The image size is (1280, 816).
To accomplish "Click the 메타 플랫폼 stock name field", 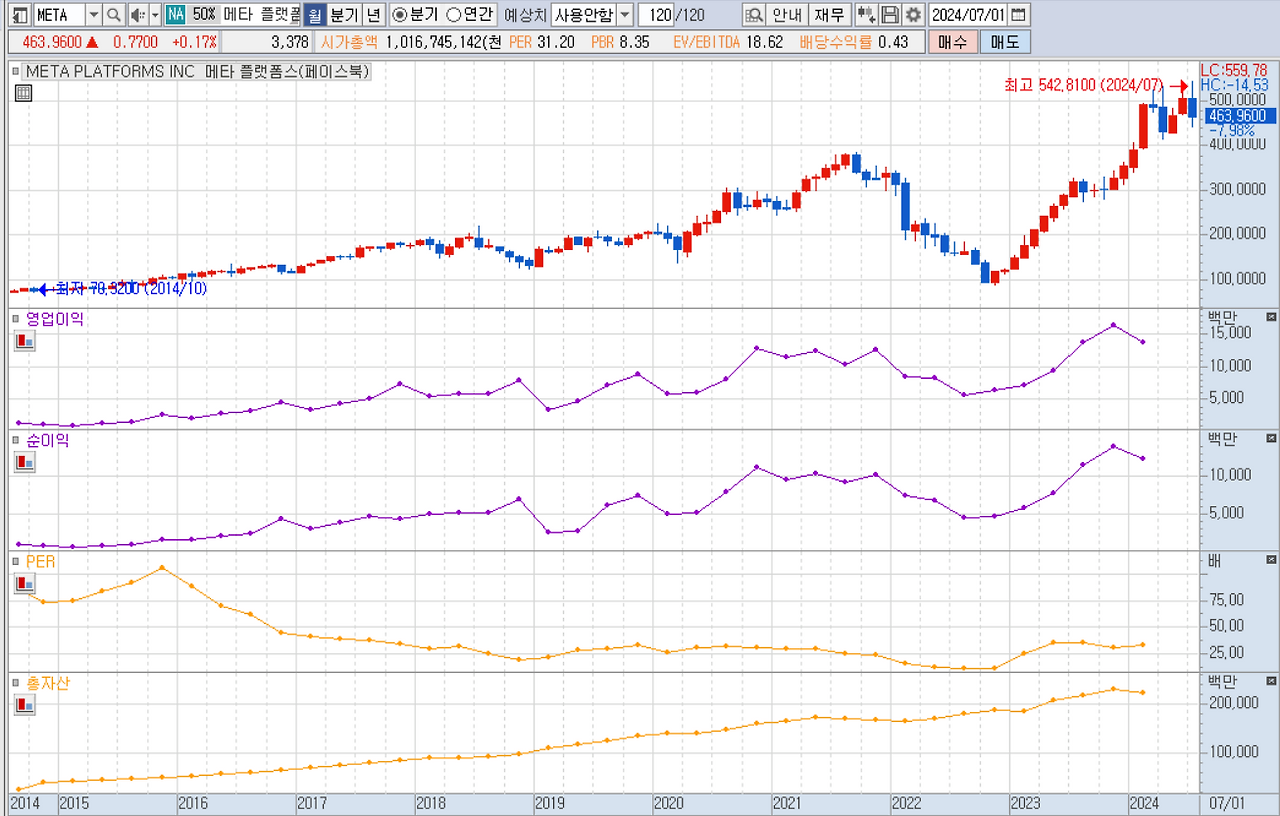I will 260,15.
